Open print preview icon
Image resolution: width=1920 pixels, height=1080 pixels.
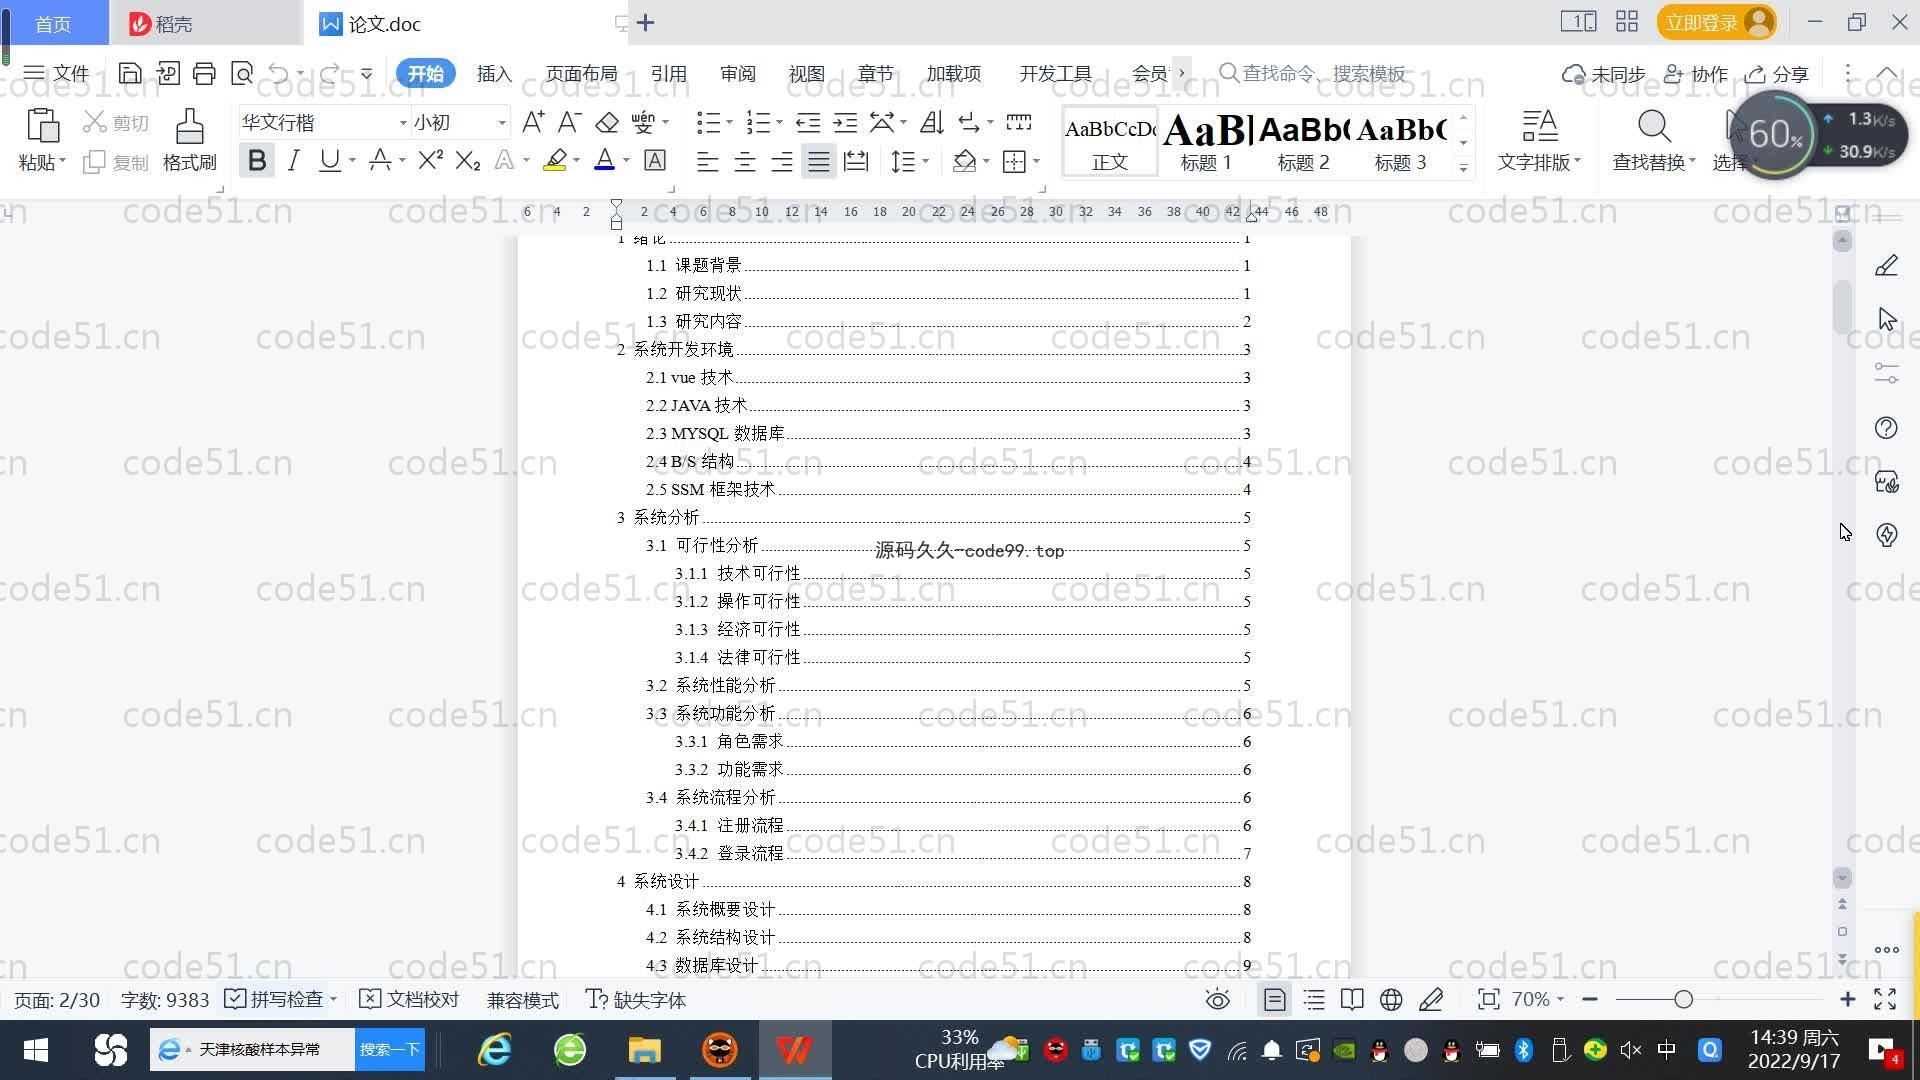click(242, 73)
